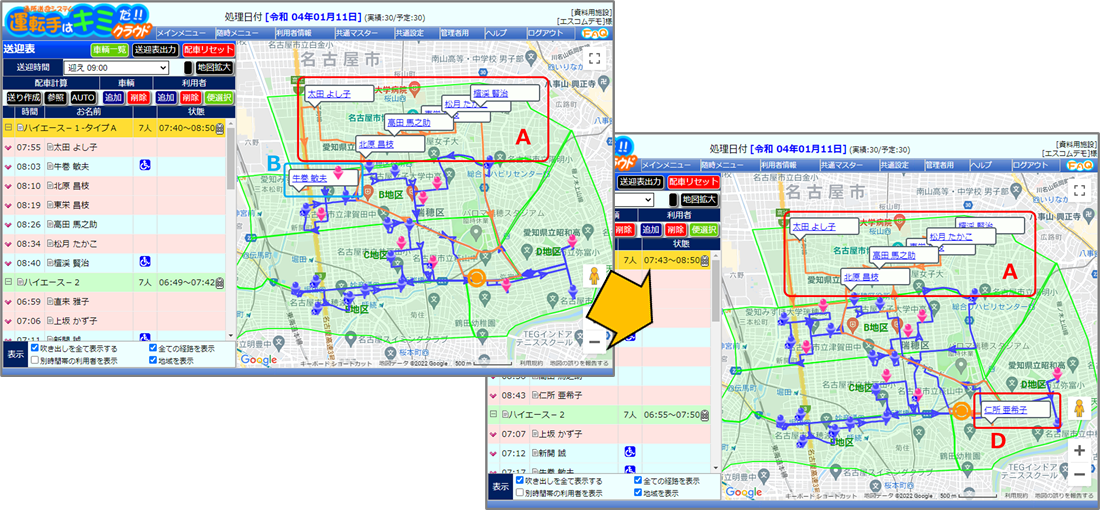
Task: Open the FAQ icon in the right window
Action: coord(1079,165)
